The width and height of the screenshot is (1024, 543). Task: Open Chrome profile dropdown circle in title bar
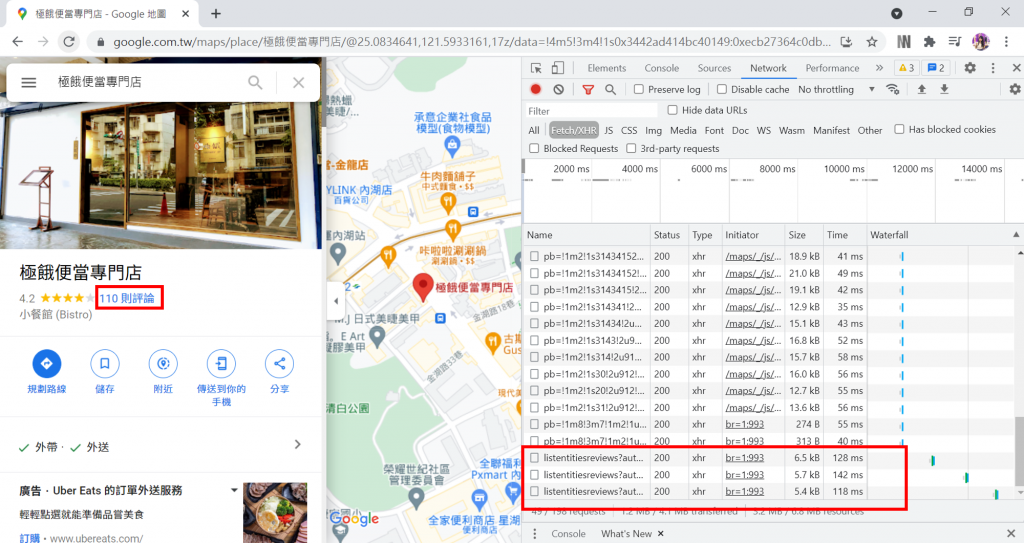[x=897, y=13]
